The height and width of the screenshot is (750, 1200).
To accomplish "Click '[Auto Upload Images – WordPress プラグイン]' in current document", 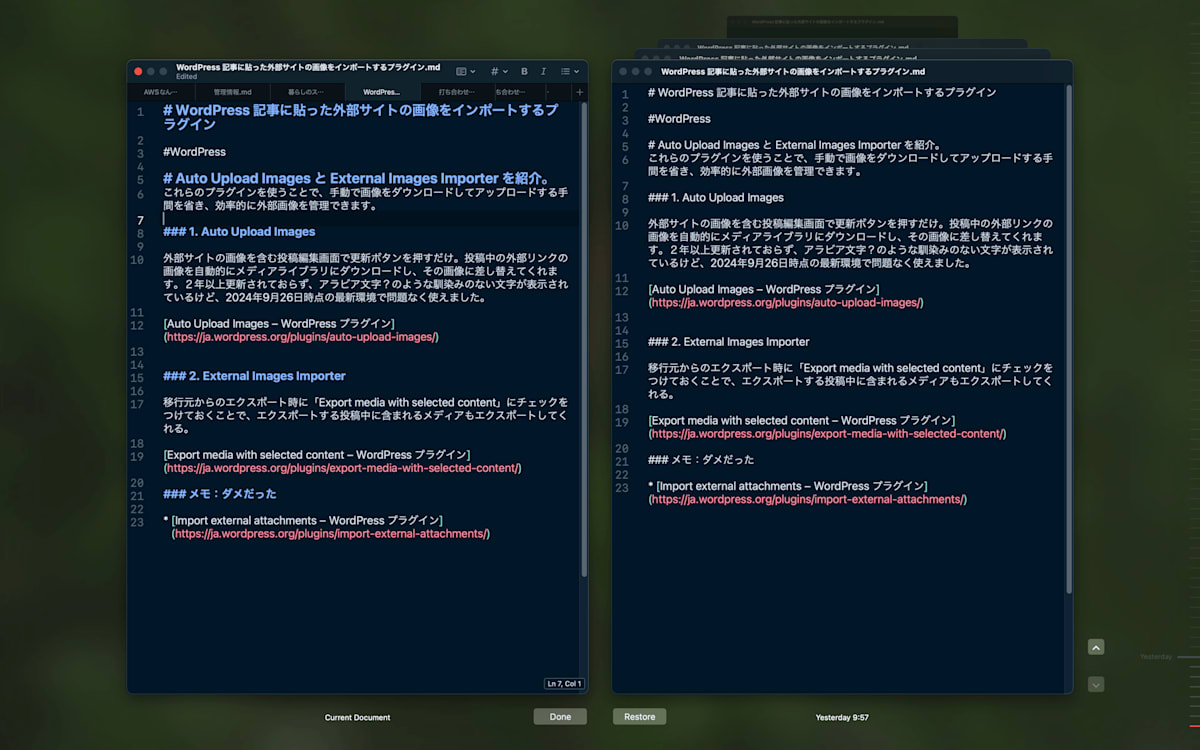I will (279, 324).
